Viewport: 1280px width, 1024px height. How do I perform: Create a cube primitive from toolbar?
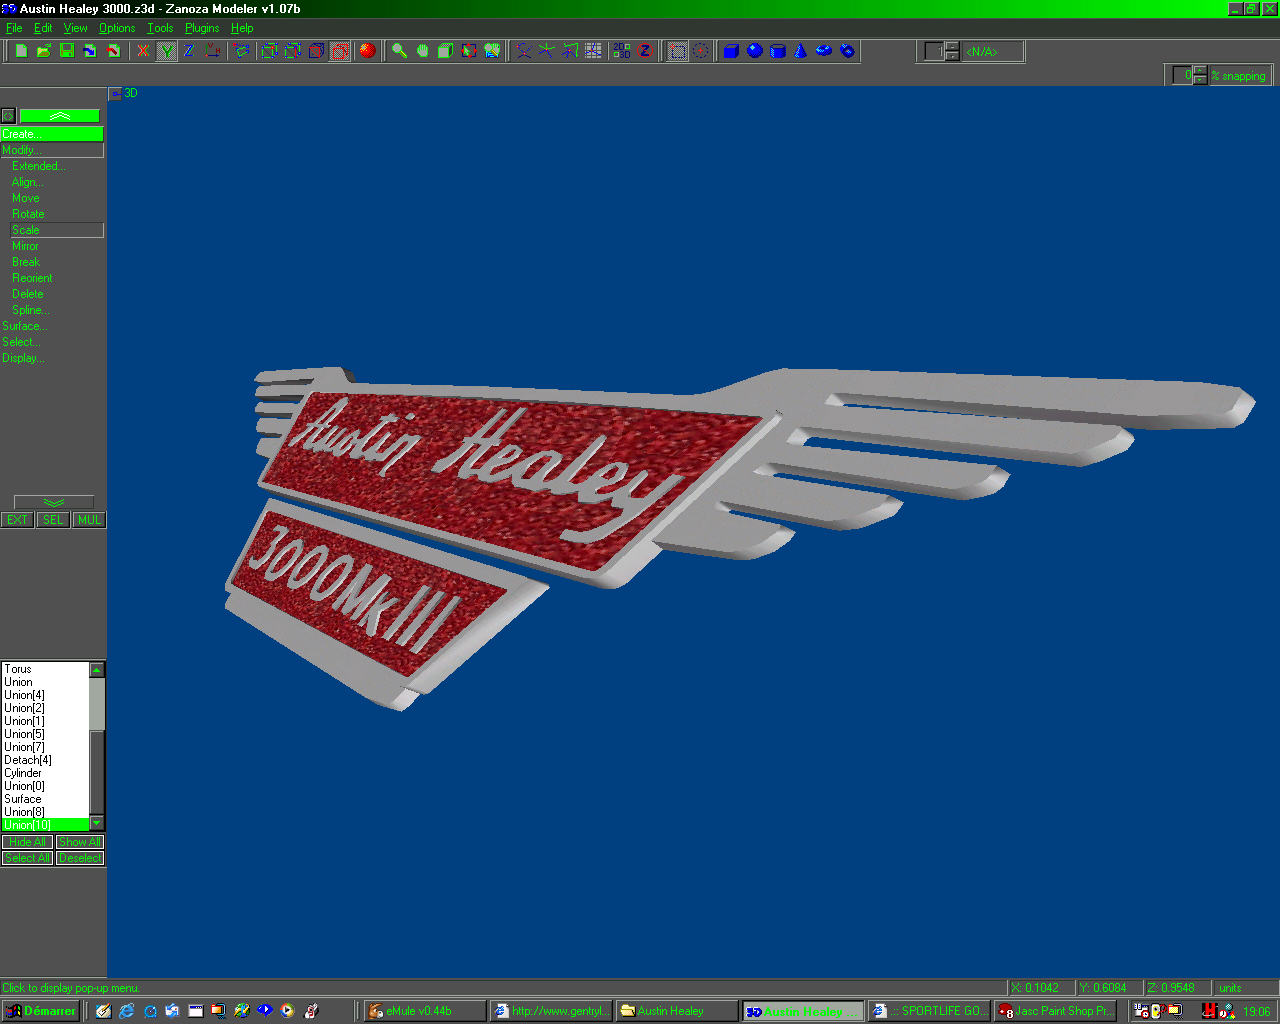pos(731,51)
